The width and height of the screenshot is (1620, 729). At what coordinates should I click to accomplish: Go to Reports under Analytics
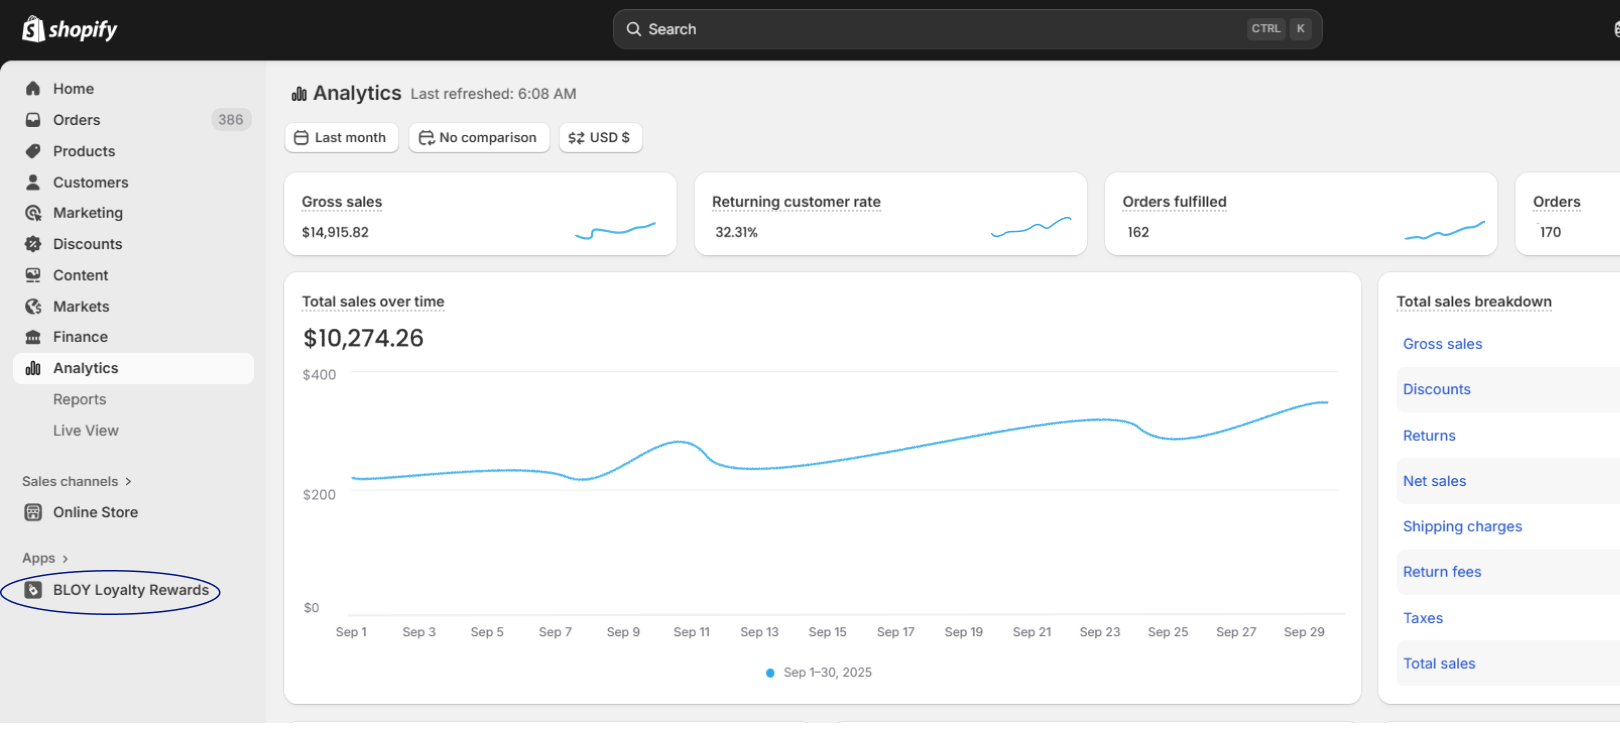click(x=79, y=399)
